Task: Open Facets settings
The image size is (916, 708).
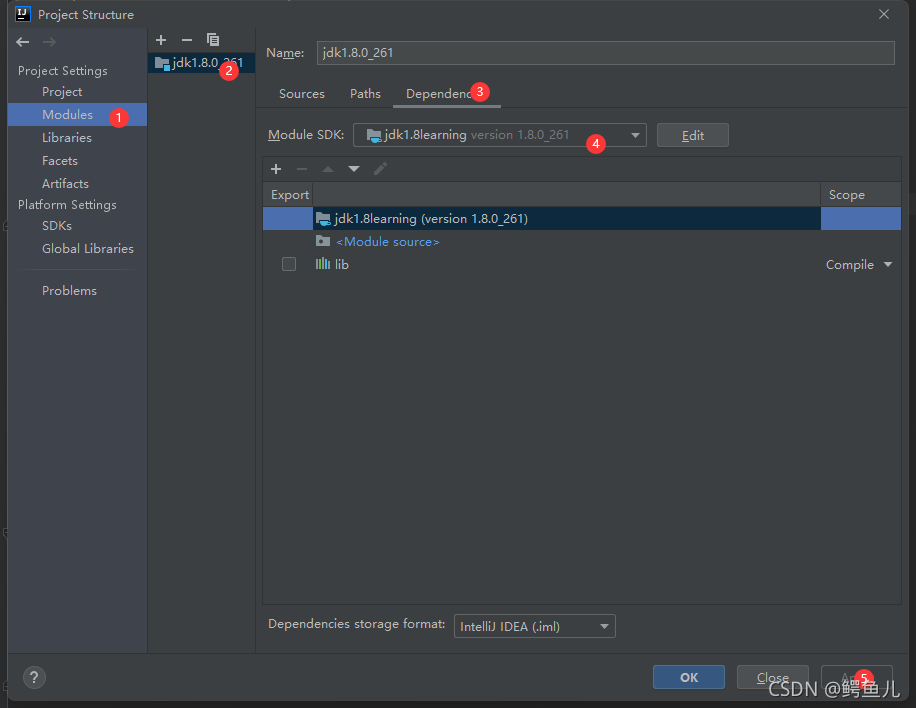Action: tap(60, 161)
